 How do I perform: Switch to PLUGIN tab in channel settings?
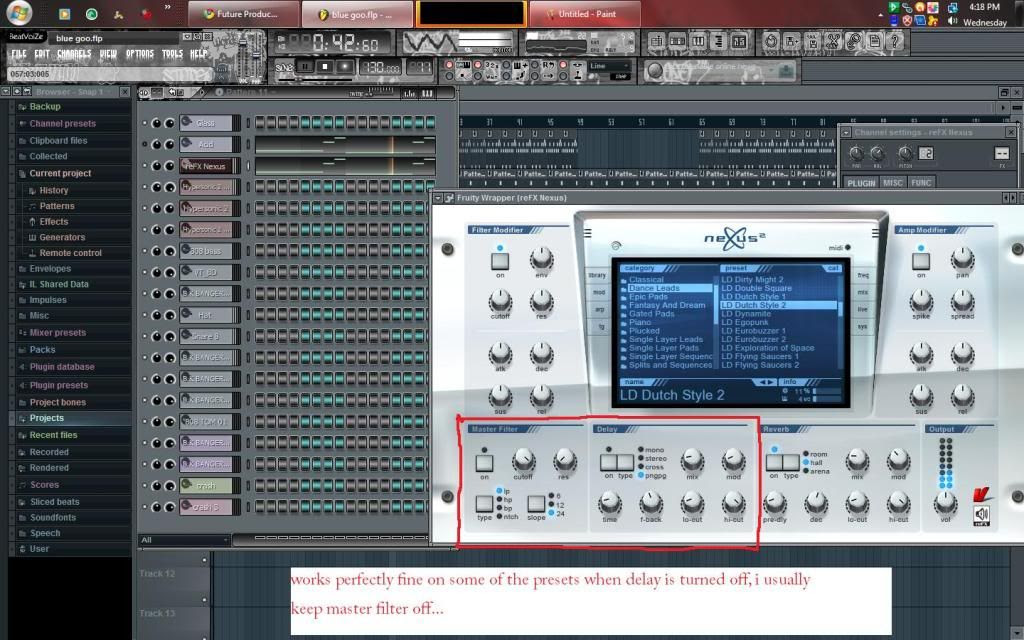click(861, 183)
